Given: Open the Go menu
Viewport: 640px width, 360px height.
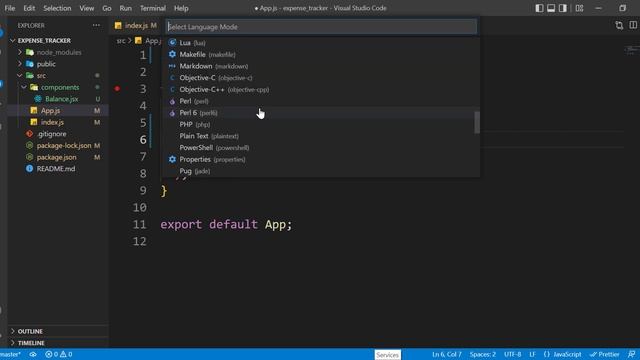Looking at the screenshot, I should pos(107,8).
